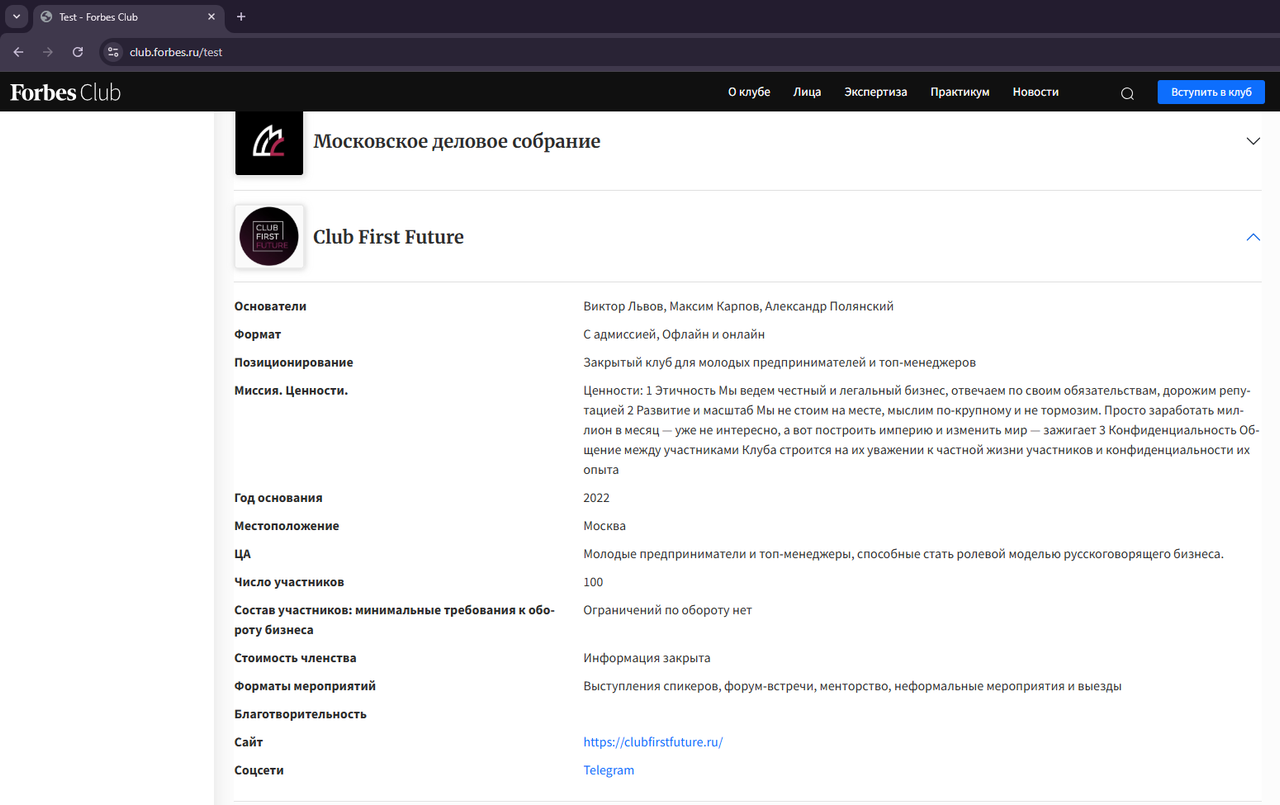
Task: Click the search magnifier icon
Action: (1127, 93)
